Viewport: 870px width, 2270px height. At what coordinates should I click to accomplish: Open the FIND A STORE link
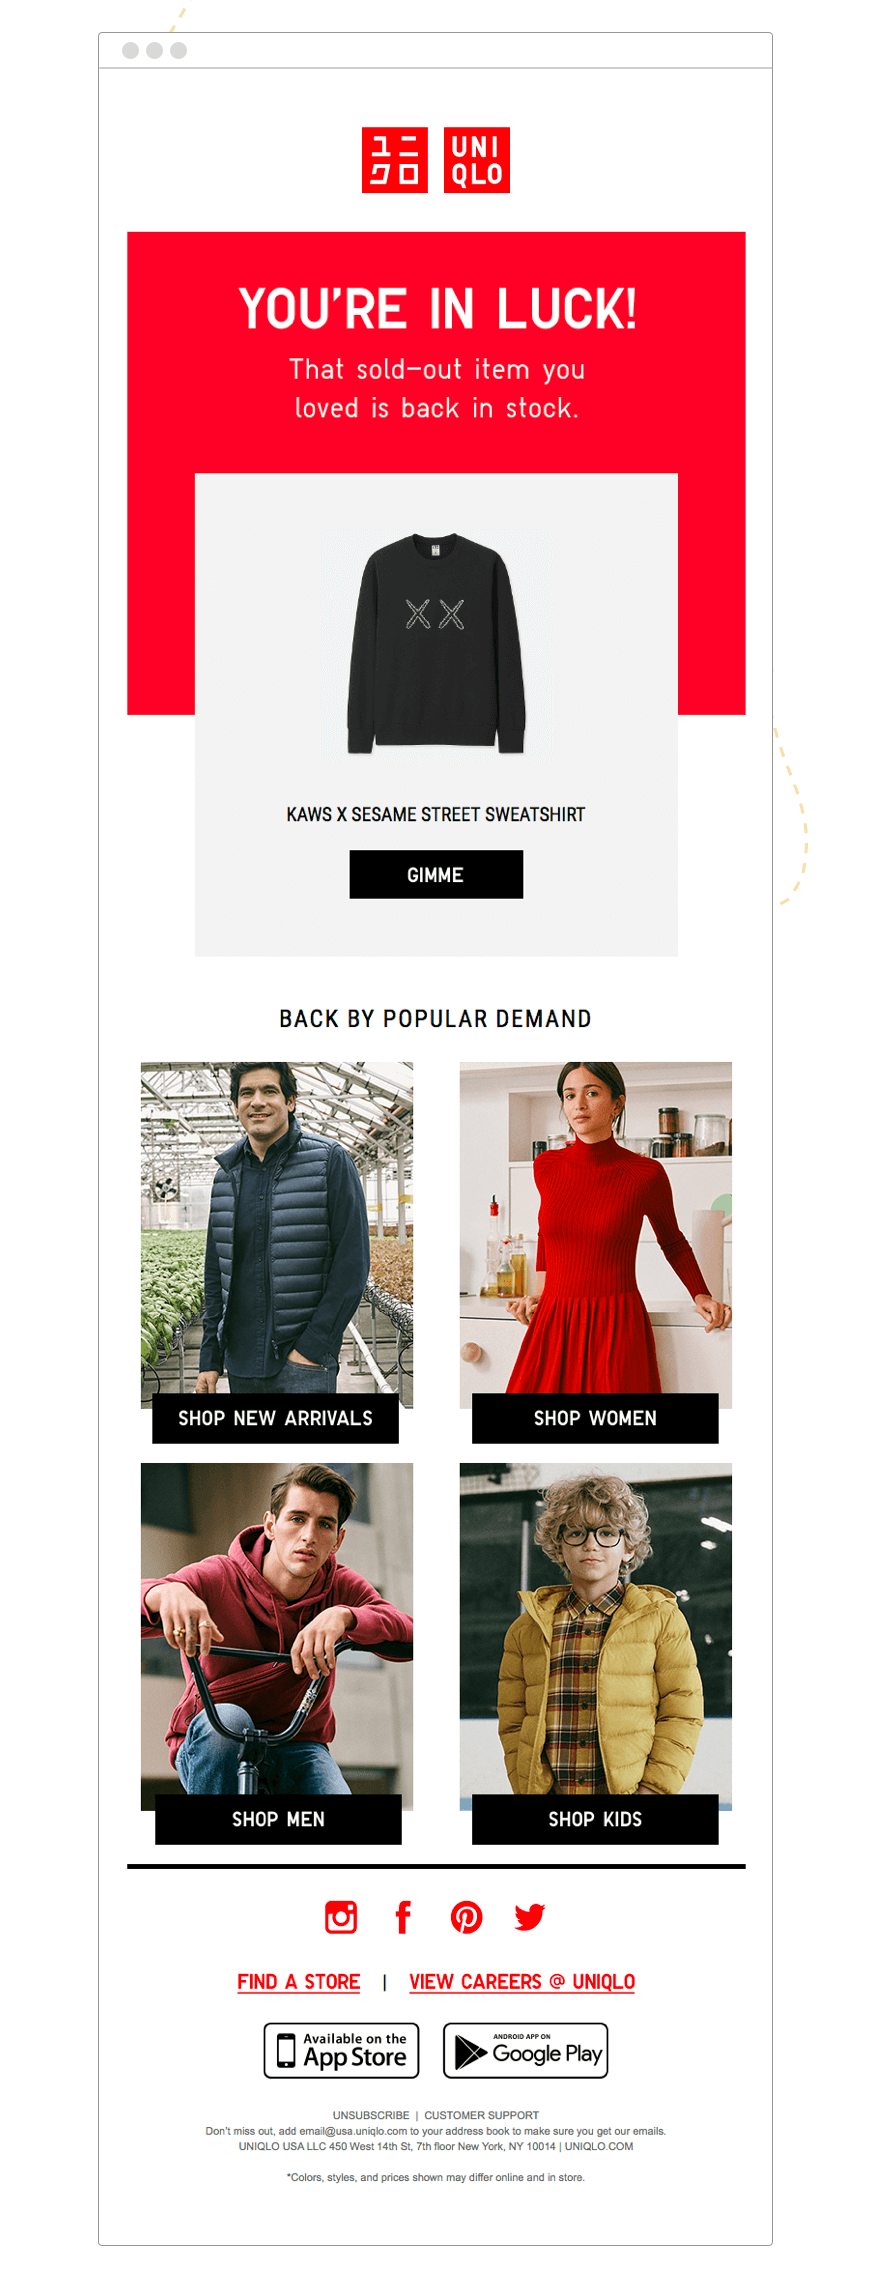(298, 1981)
